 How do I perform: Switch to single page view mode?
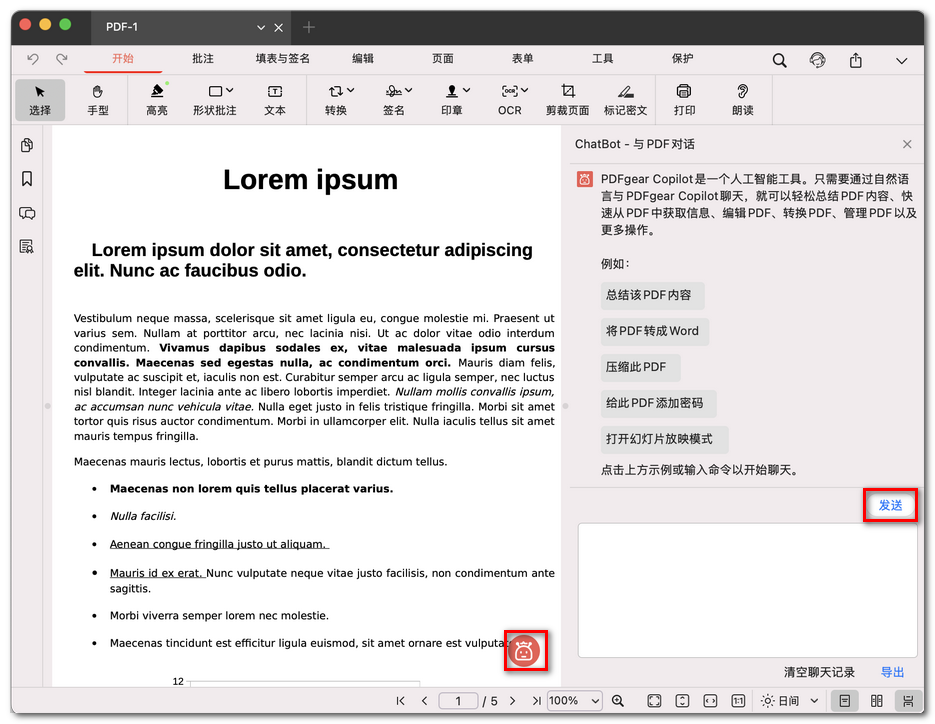[845, 701]
